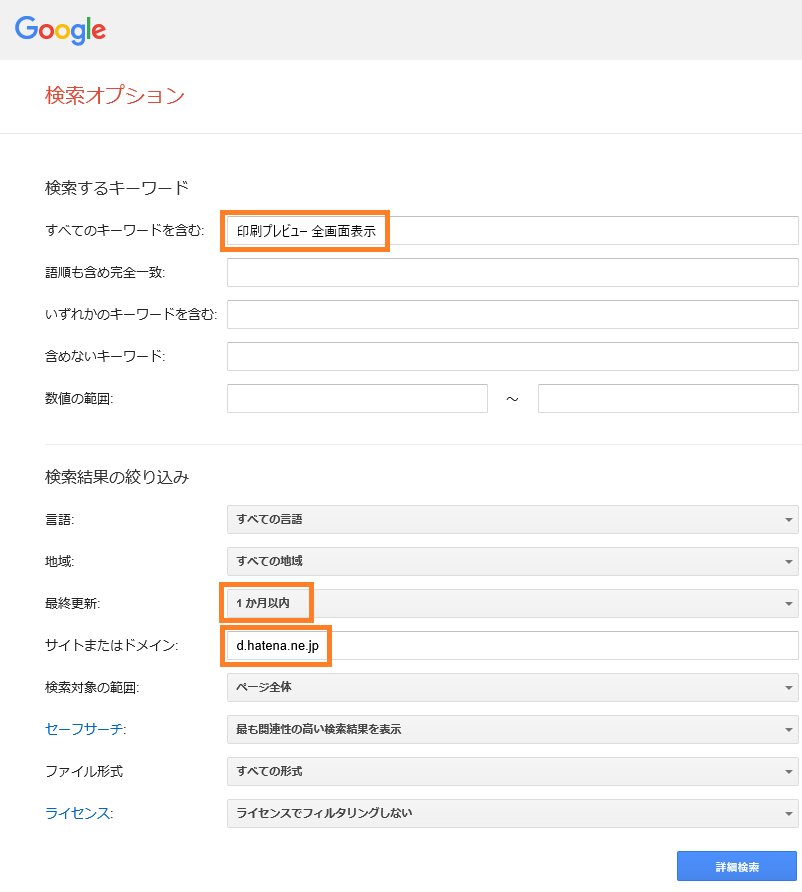Screen dimensions: 802x892
Task: Open the 言語 dropdown showing すべての言語
Action: [x=512, y=519]
